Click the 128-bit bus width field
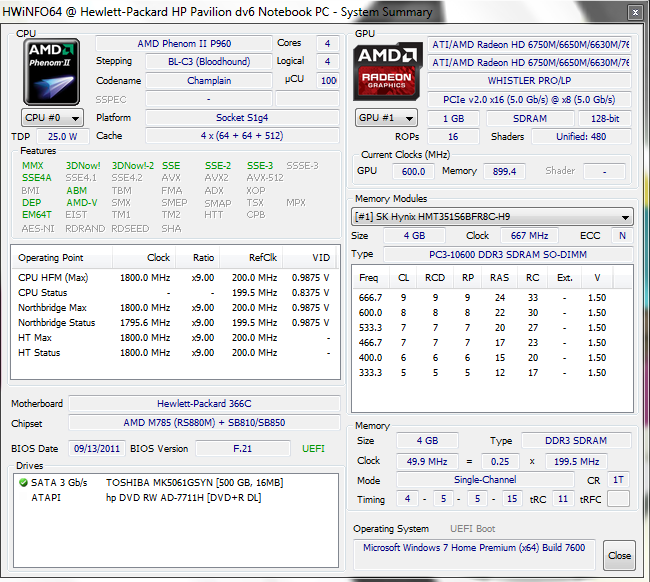The width and height of the screenshot is (650, 582). [605, 119]
